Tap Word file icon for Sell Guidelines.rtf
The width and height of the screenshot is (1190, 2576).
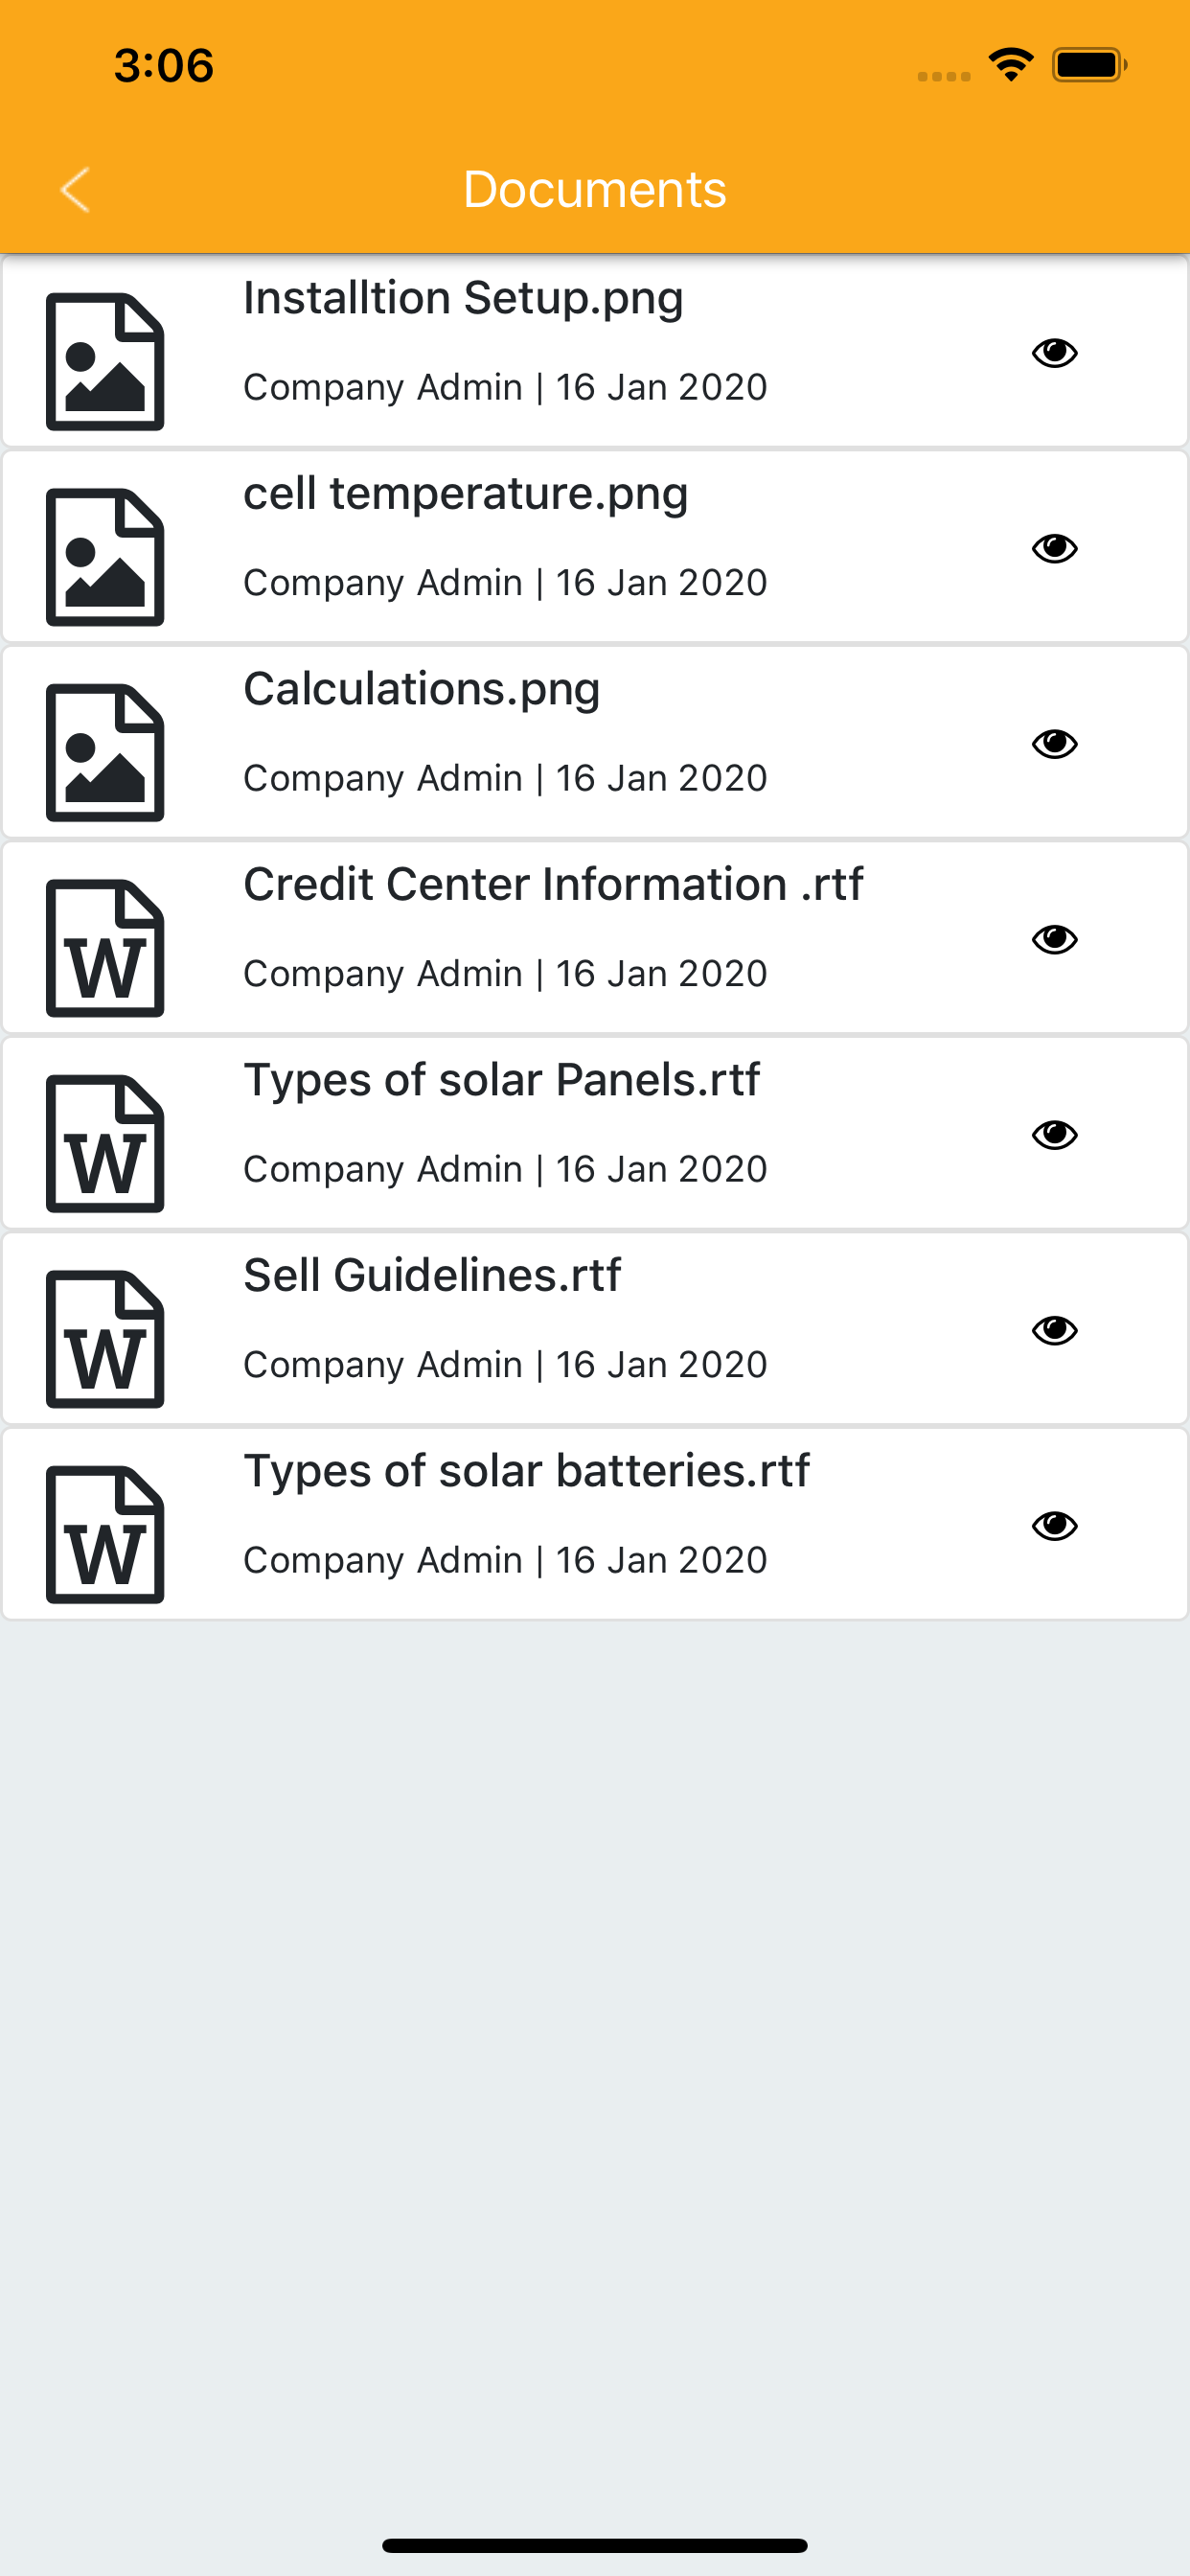(105, 1339)
